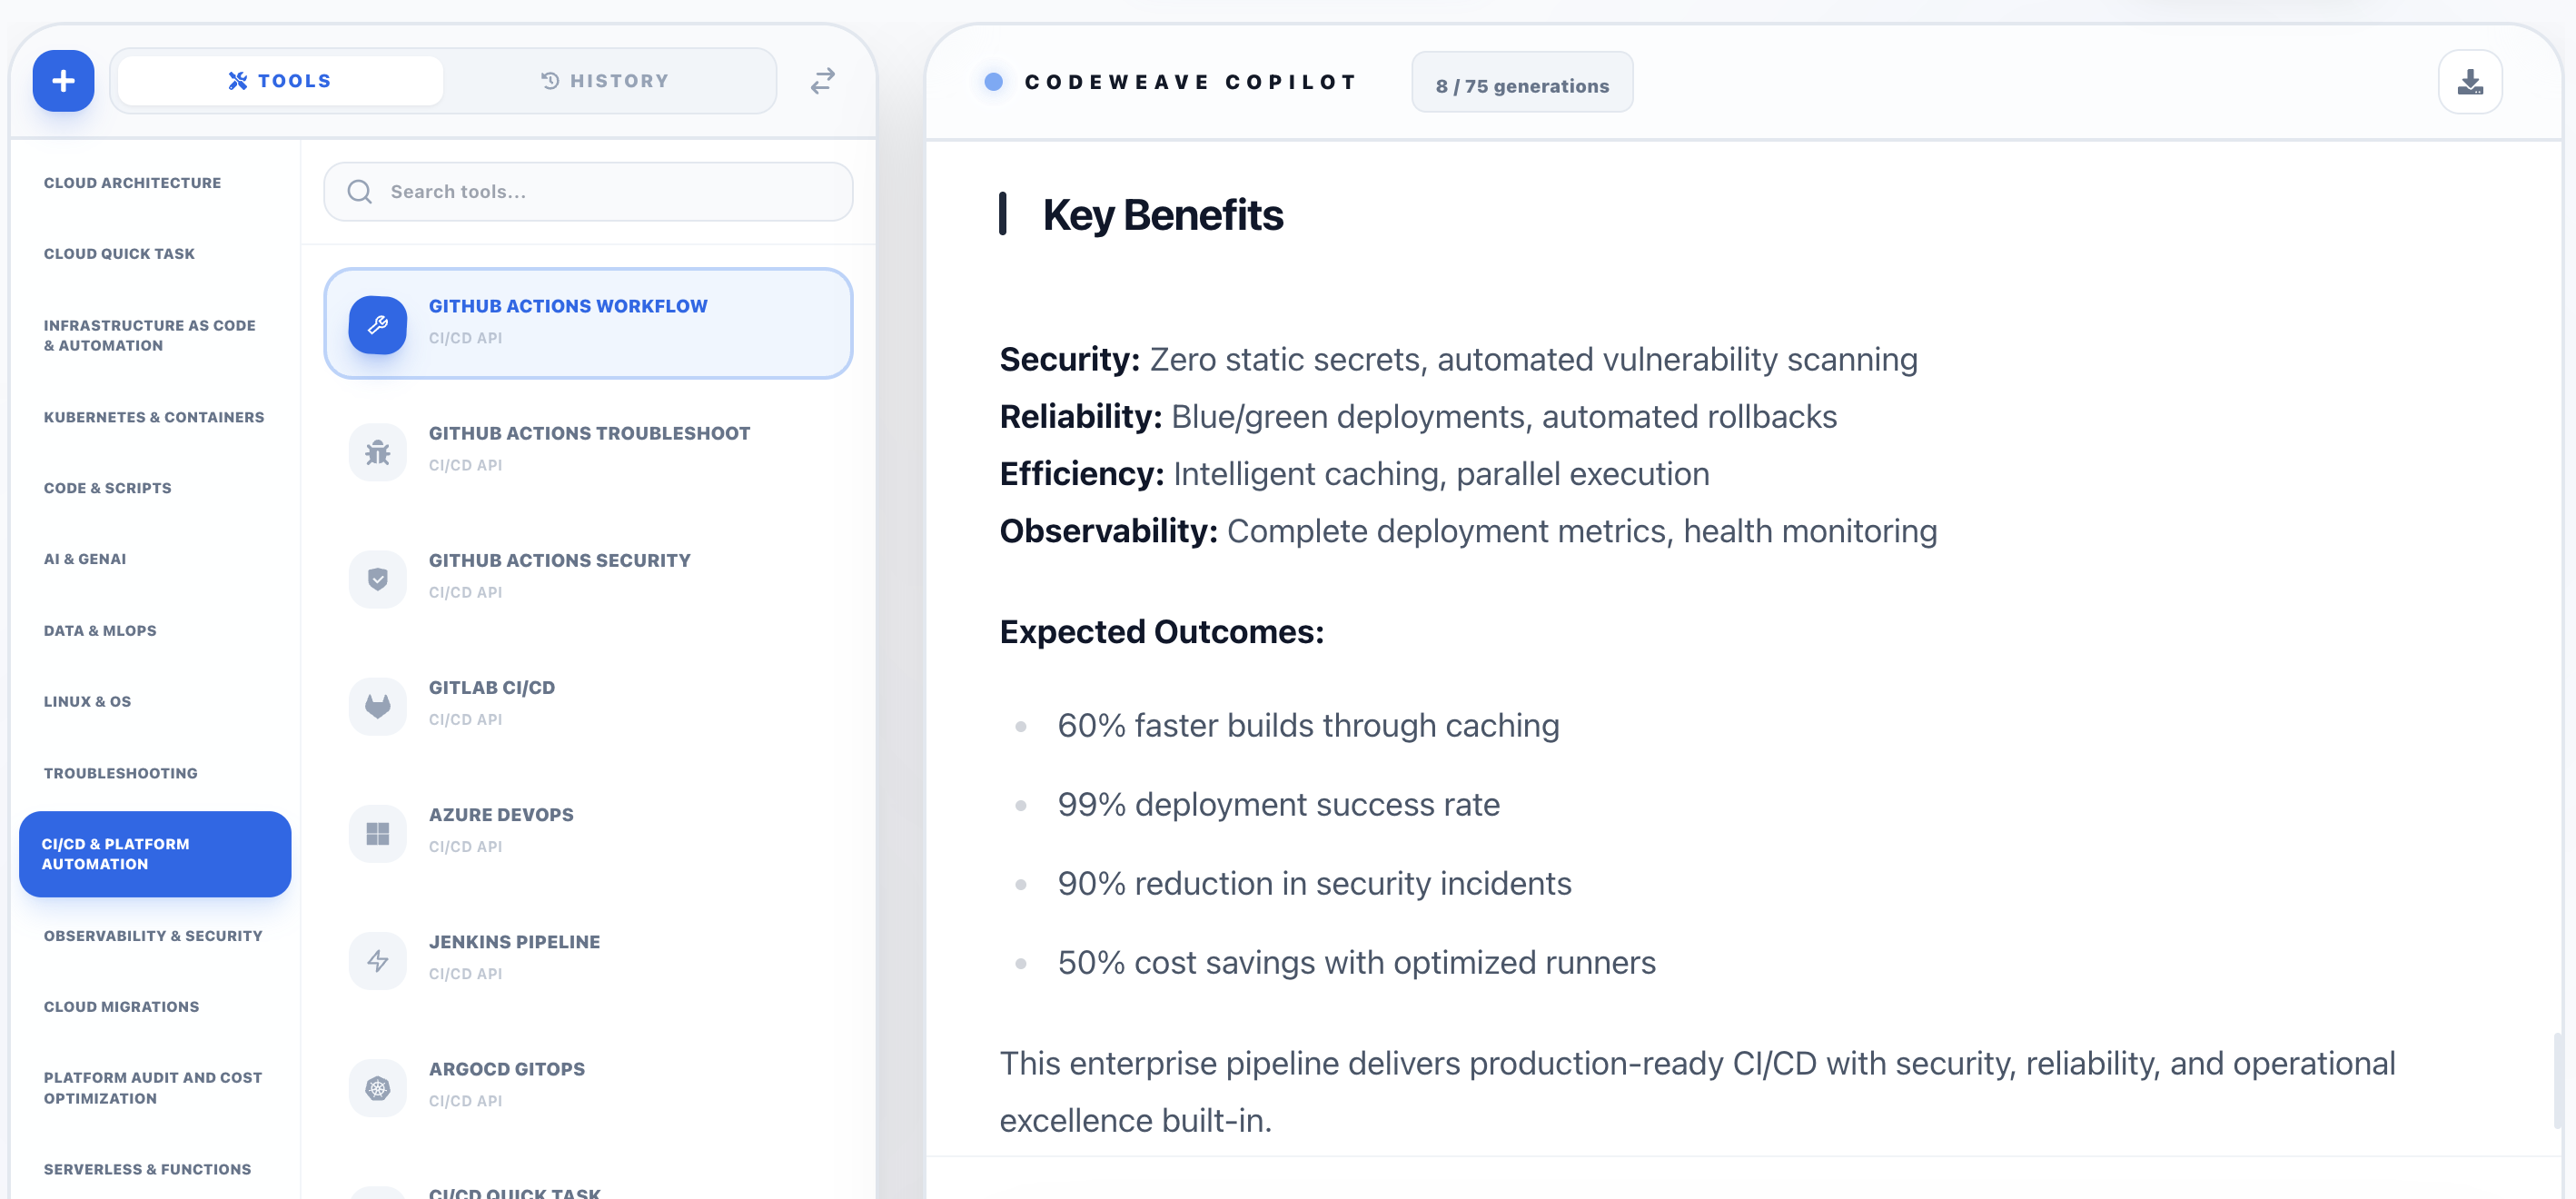Open the ArgoCD GitOps helm icon
Screen dimensions: 2576x1199
pos(377,1087)
